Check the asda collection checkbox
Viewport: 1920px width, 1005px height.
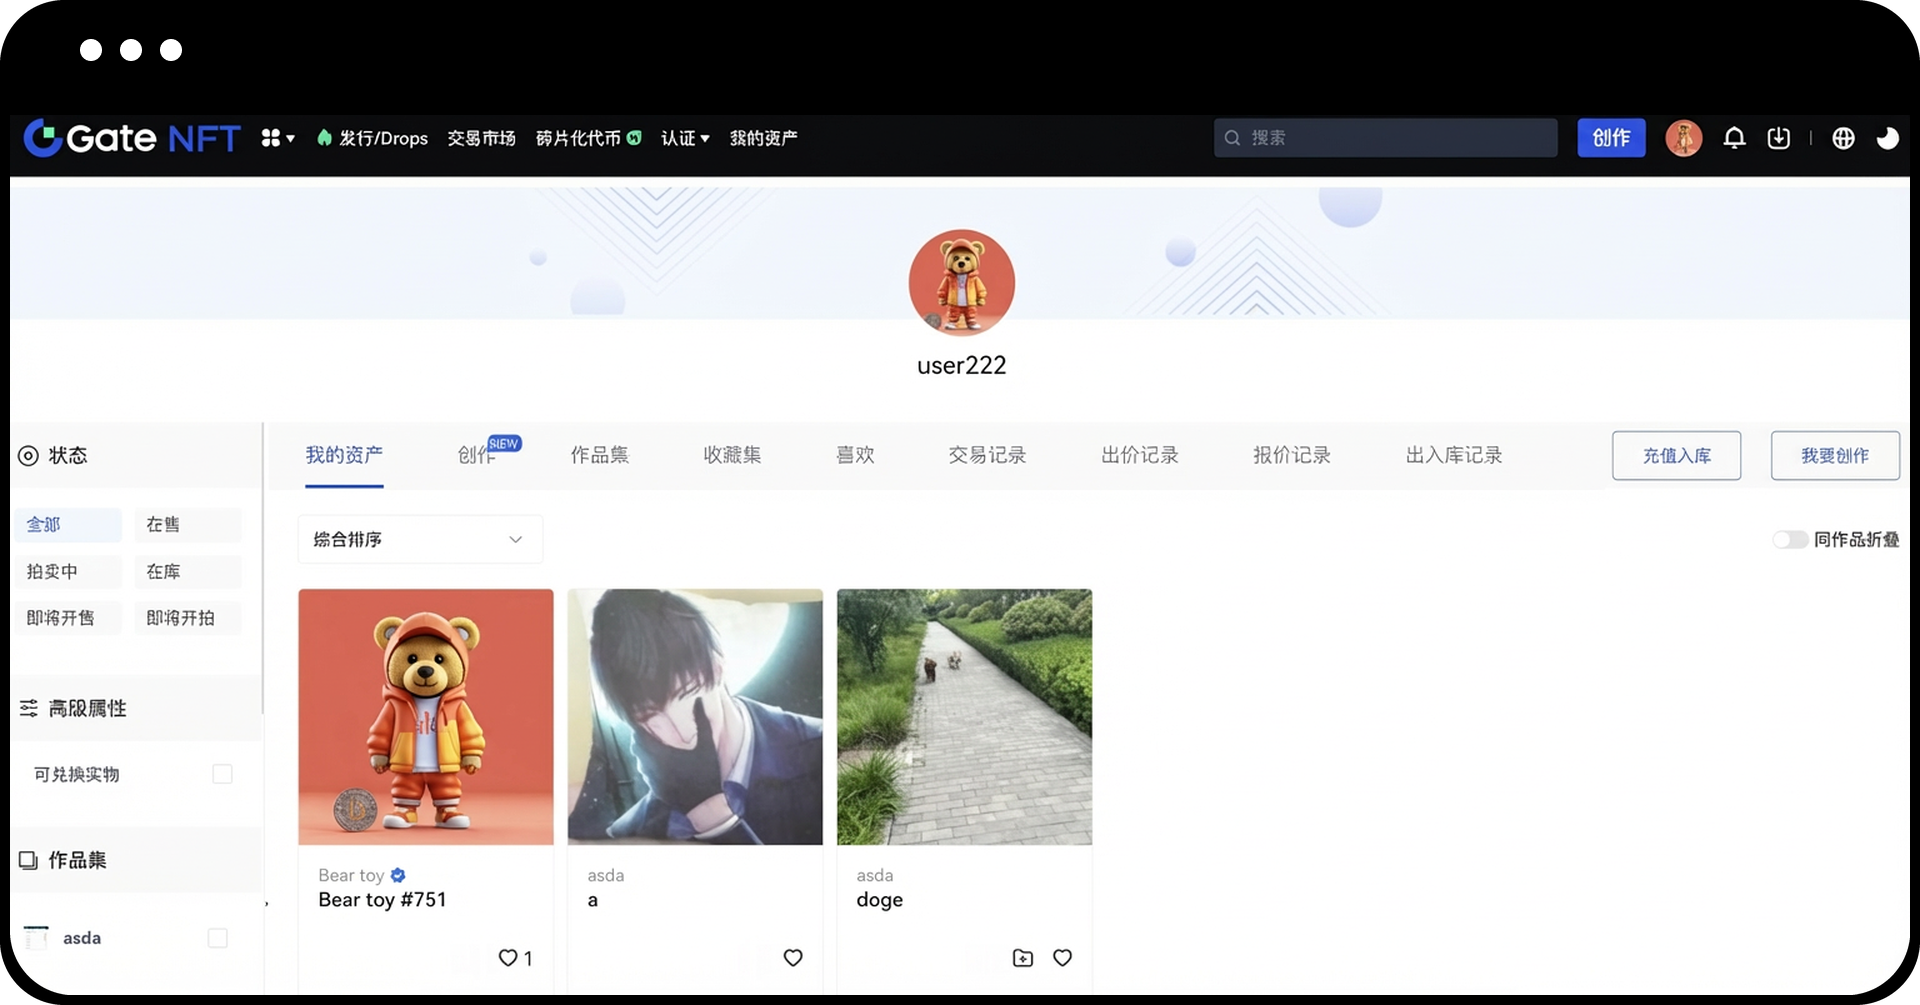217,938
